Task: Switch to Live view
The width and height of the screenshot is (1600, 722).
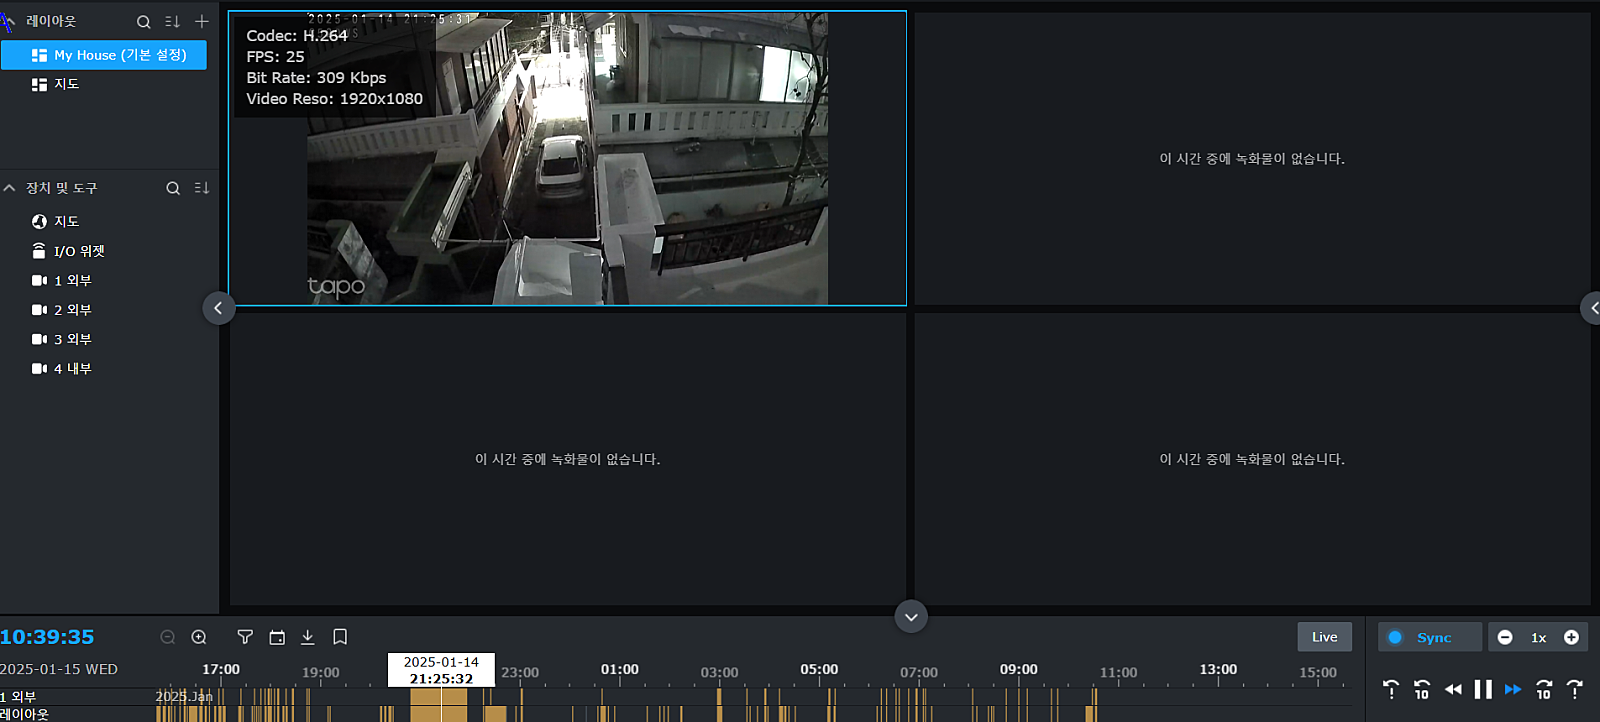Action: pos(1324,637)
